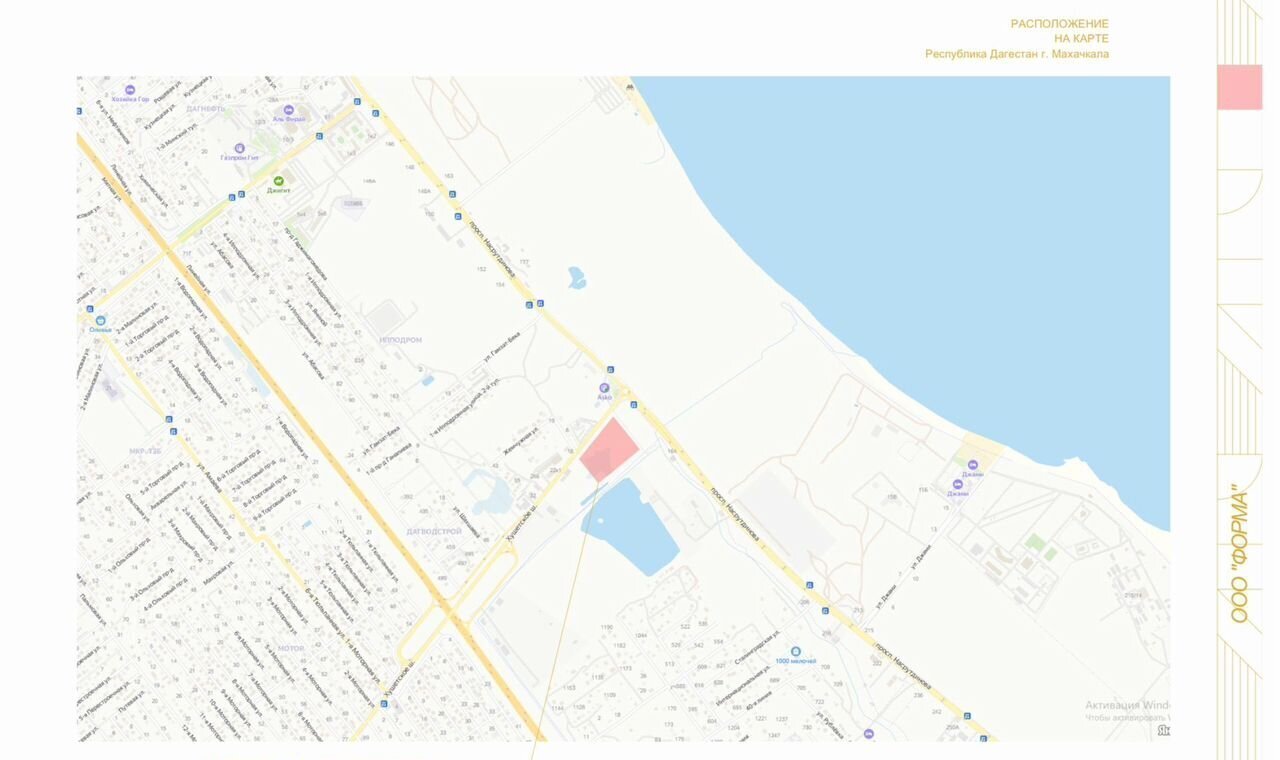The height and width of the screenshot is (760, 1280).
Task: Click house number 777 on the map
Action: pyautogui.click(x=524, y=262)
